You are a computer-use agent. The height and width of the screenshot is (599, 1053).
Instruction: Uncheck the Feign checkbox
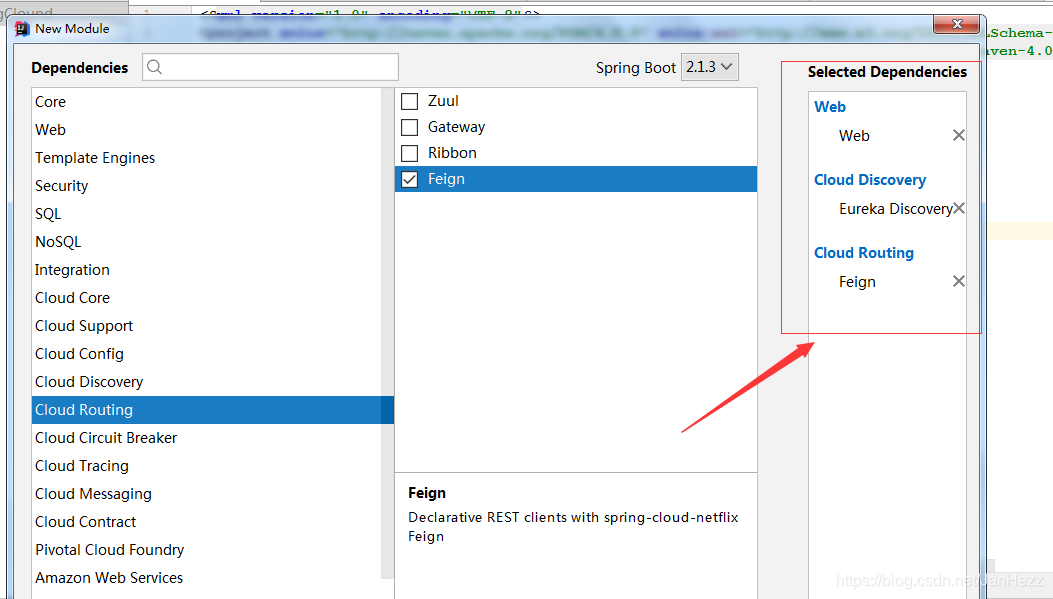[x=410, y=179]
